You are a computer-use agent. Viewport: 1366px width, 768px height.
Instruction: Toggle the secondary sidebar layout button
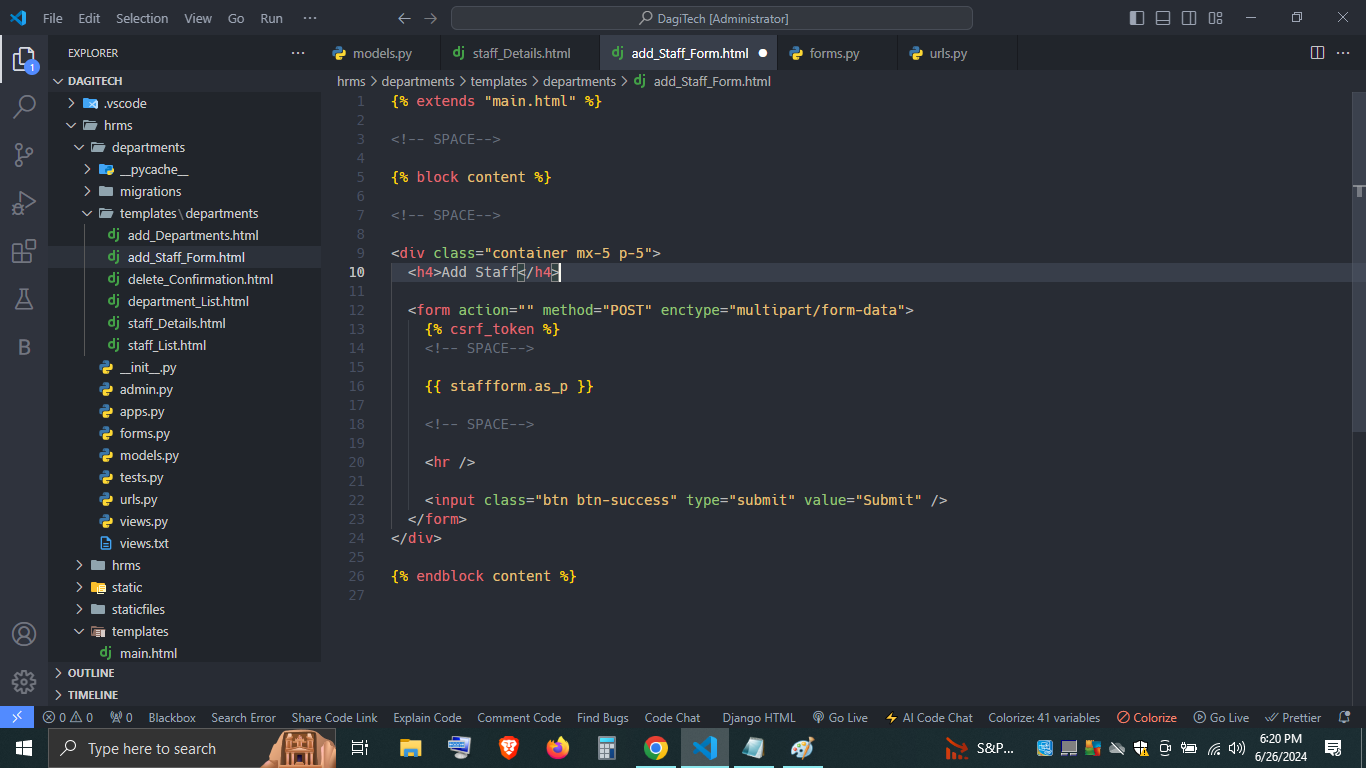click(x=1189, y=18)
